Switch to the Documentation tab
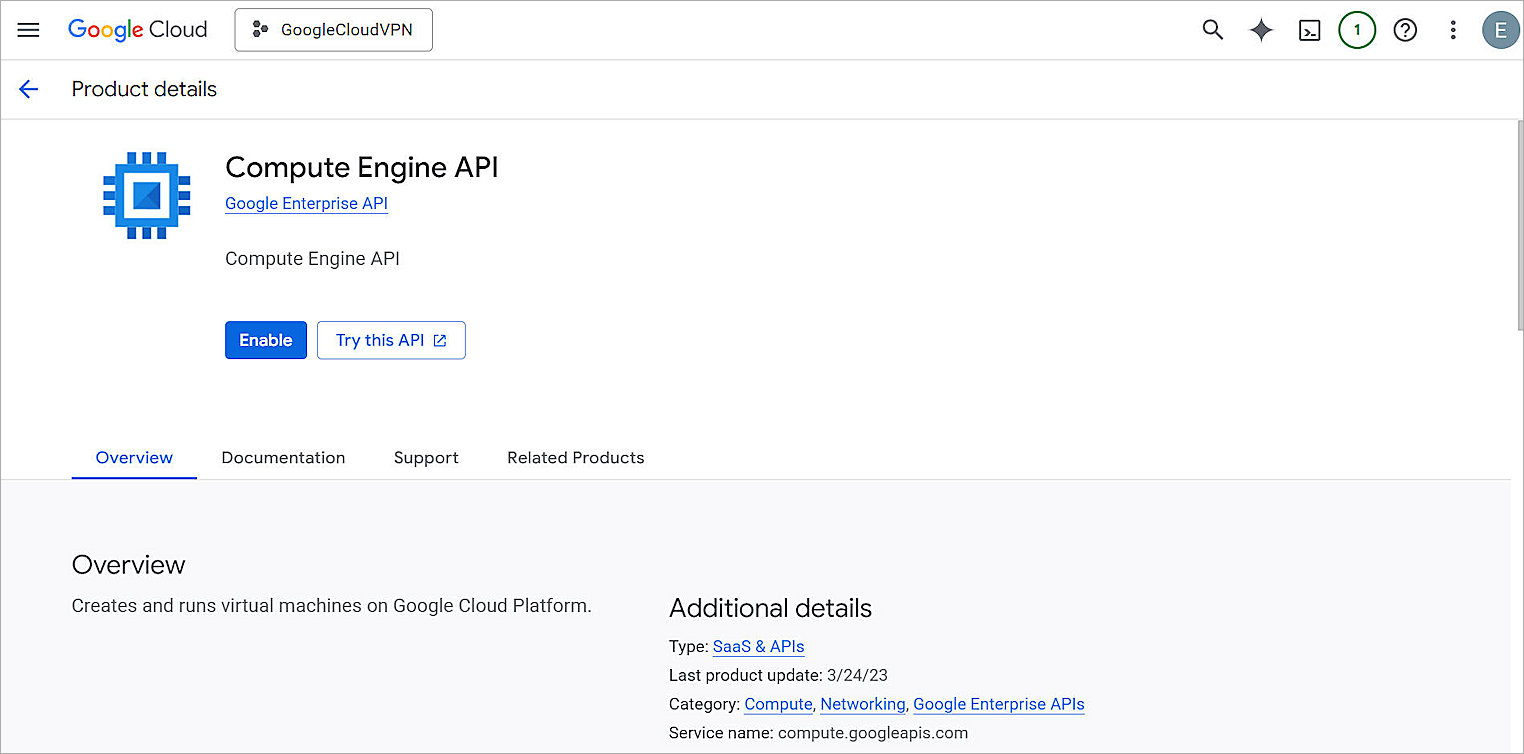 [x=283, y=457]
